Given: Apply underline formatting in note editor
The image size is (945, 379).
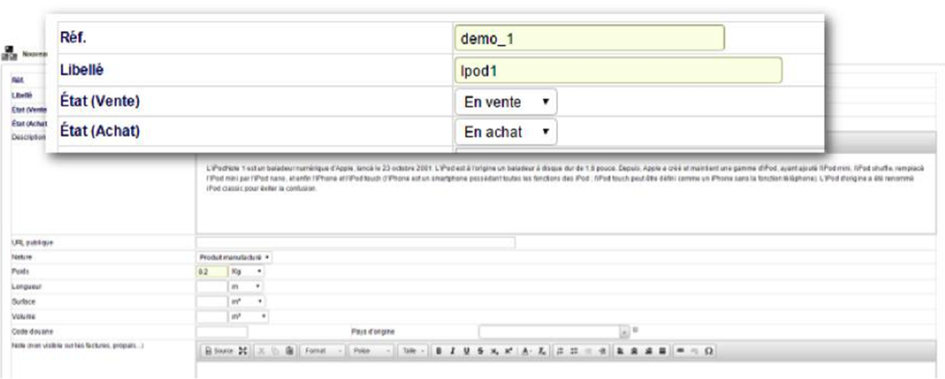Looking at the screenshot, I should click(x=466, y=351).
